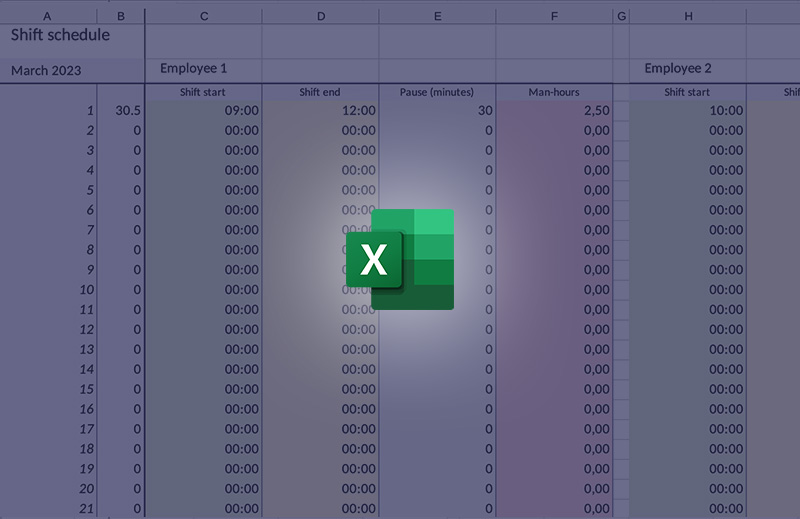Image resolution: width=800 pixels, height=519 pixels.
Task: Select pause minutes cell on day 15
Action: (x=437, y=389)
